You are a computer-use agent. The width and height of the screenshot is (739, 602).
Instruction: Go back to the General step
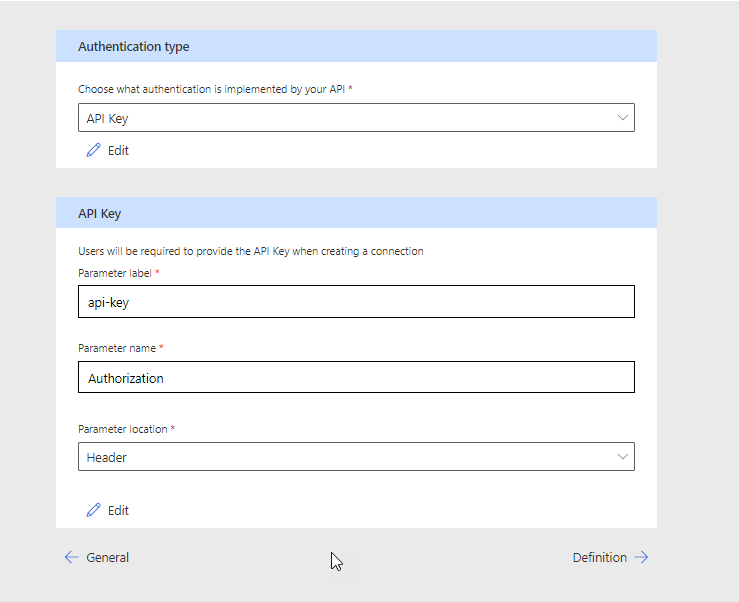tap(107, 557)
